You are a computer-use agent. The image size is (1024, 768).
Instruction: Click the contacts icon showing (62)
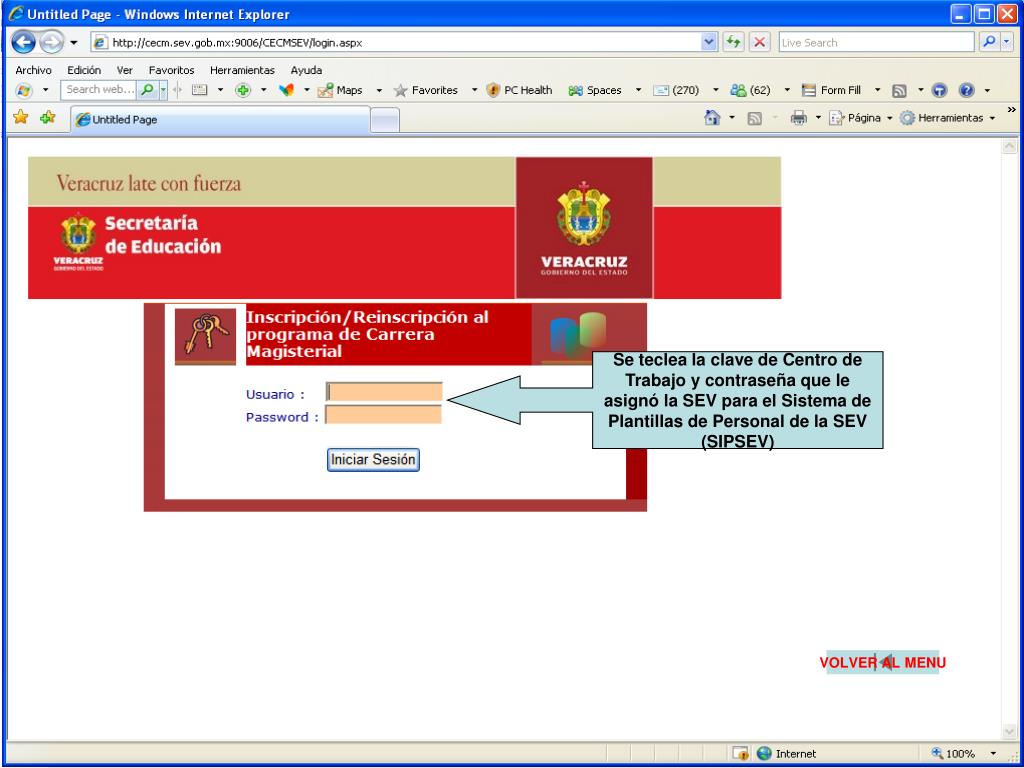pyautogui.click(x=750, y=90)
